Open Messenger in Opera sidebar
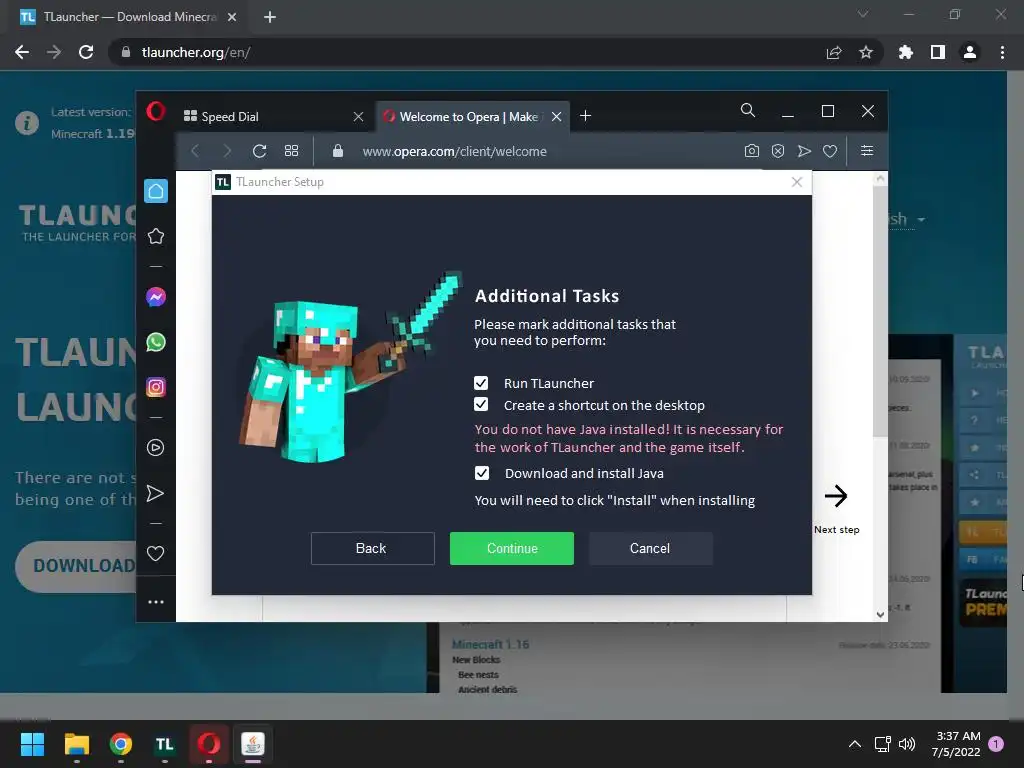Viewport: 1024px width, 768px height. click(155, 297)
